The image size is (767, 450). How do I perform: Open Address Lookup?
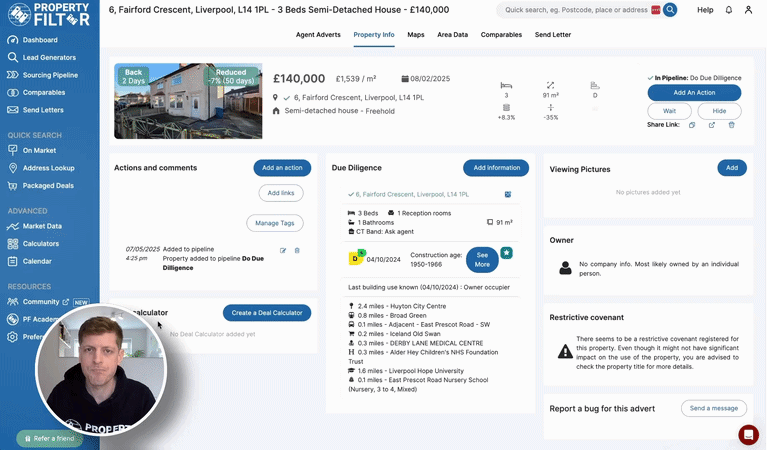[x=41, y=168]
